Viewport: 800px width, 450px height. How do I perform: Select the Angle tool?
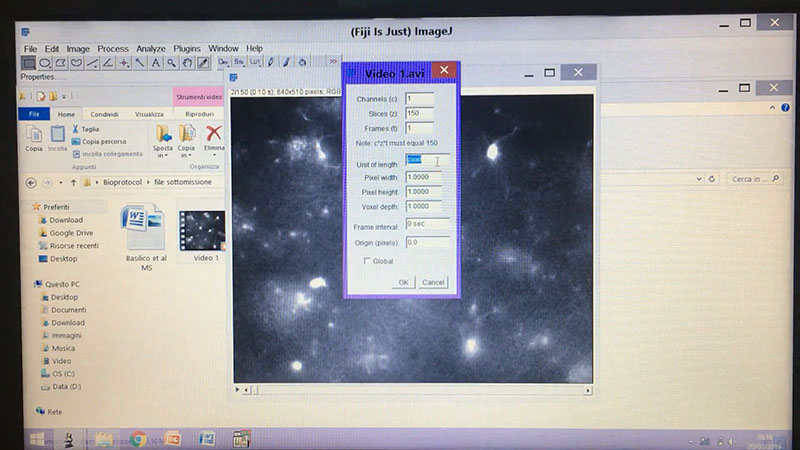tap(108, 63)
